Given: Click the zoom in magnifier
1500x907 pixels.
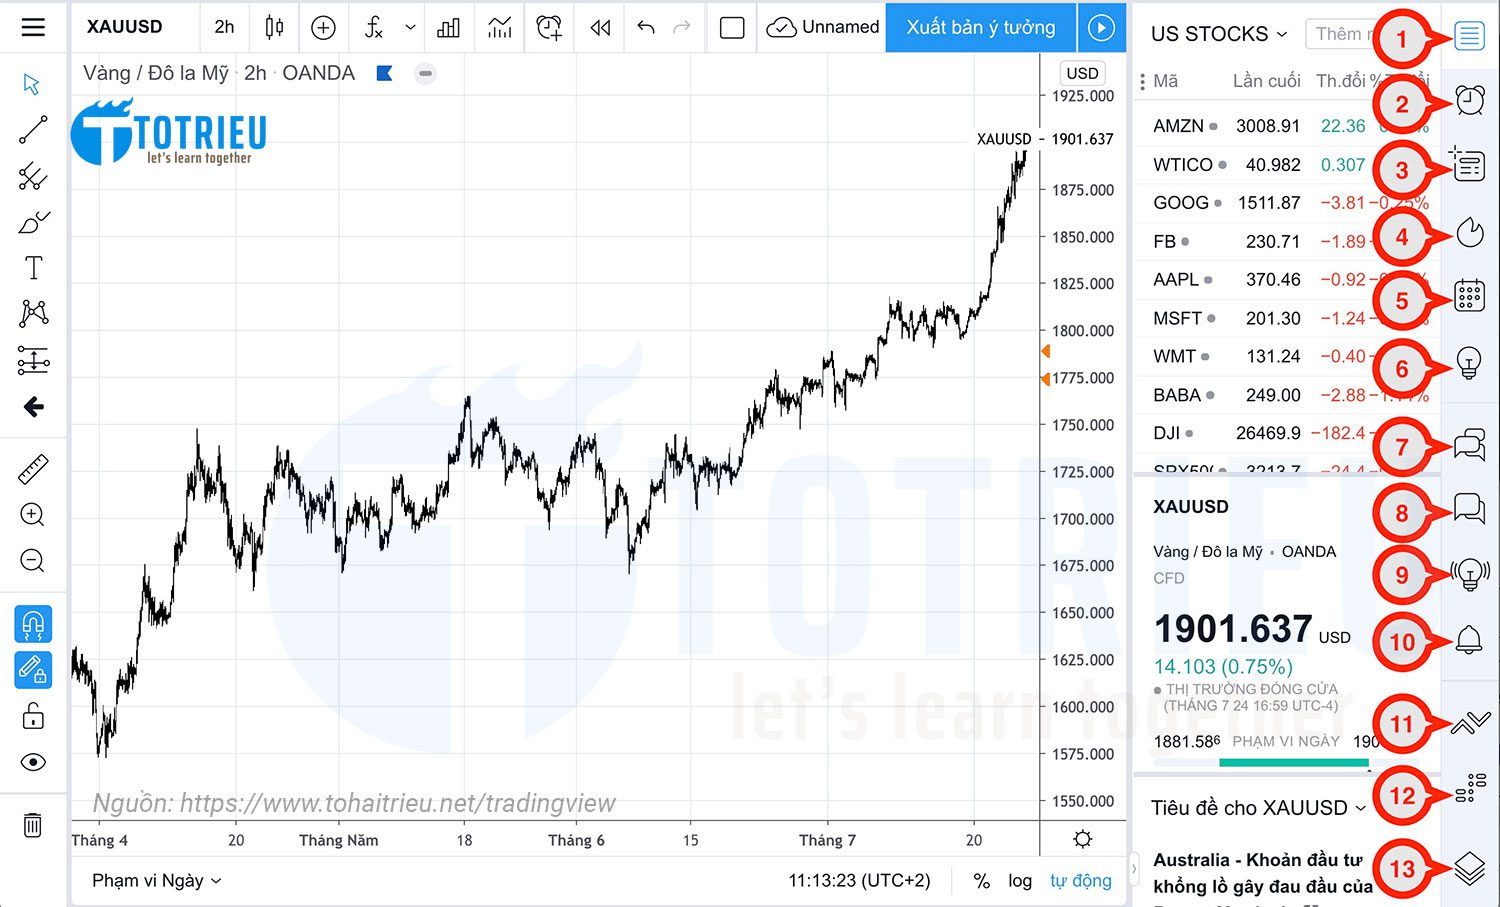Looking at the screenshot, I should pos(32,515).
